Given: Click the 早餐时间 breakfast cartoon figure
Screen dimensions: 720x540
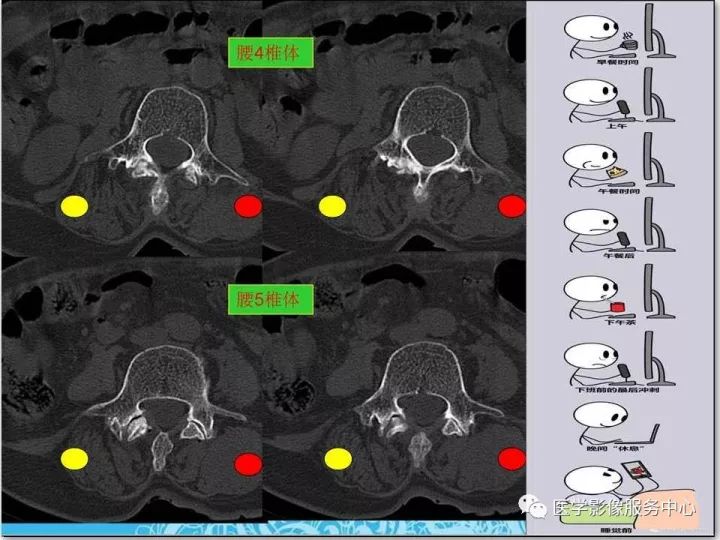Looking at the screenshot, I should (x=619, y=34).
